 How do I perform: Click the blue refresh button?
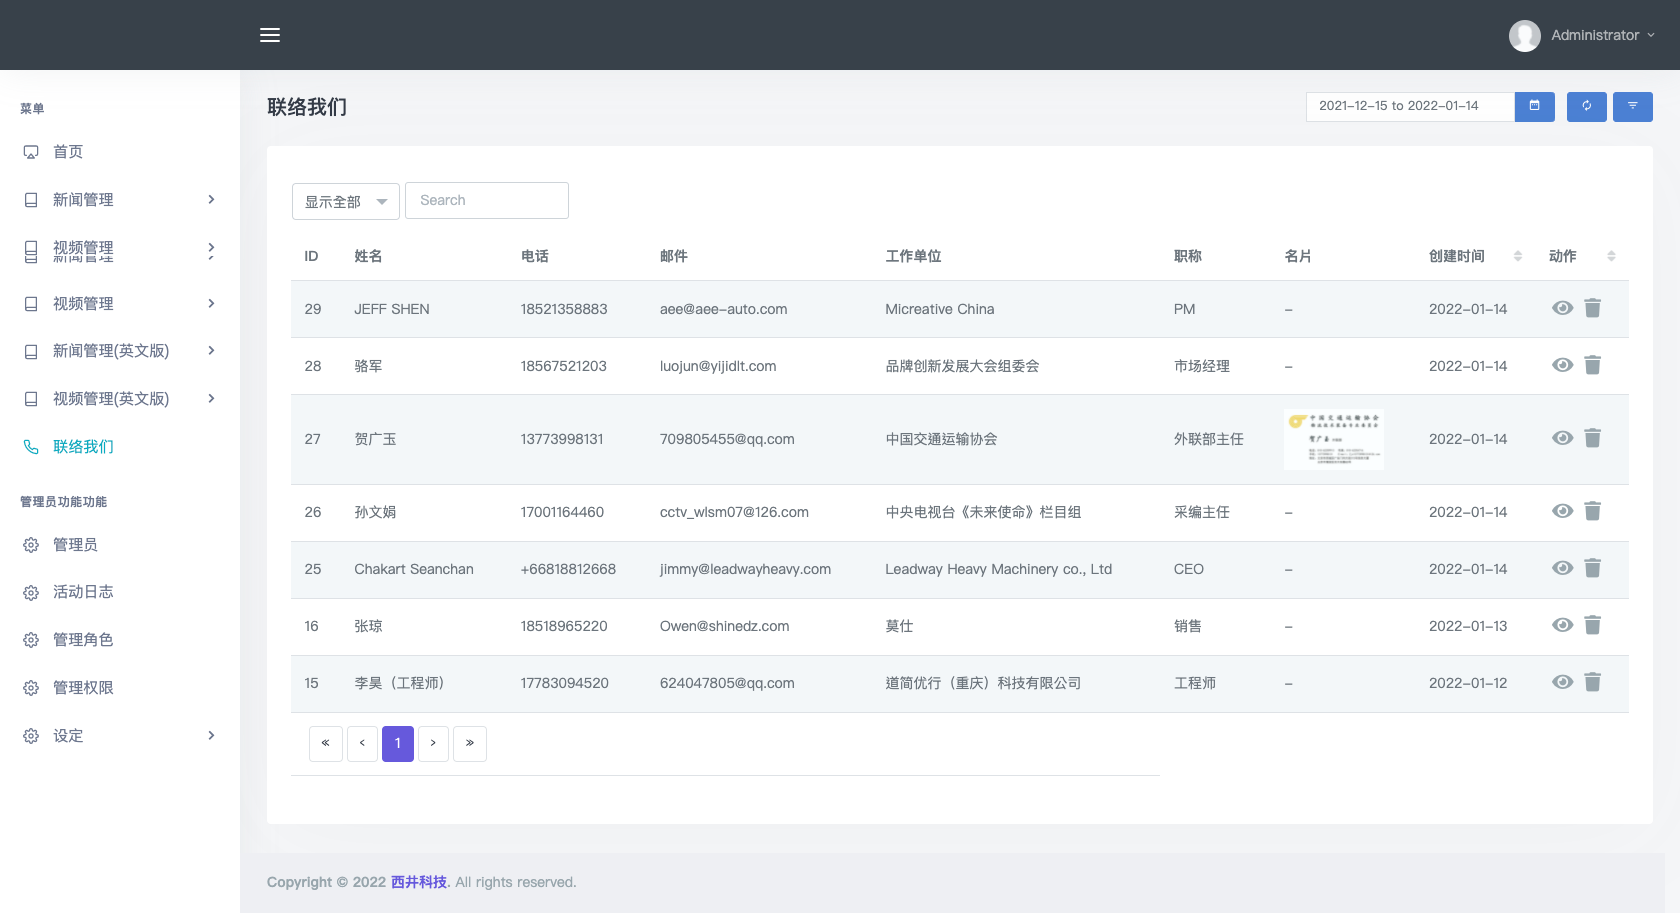(x=1586, y=106)
